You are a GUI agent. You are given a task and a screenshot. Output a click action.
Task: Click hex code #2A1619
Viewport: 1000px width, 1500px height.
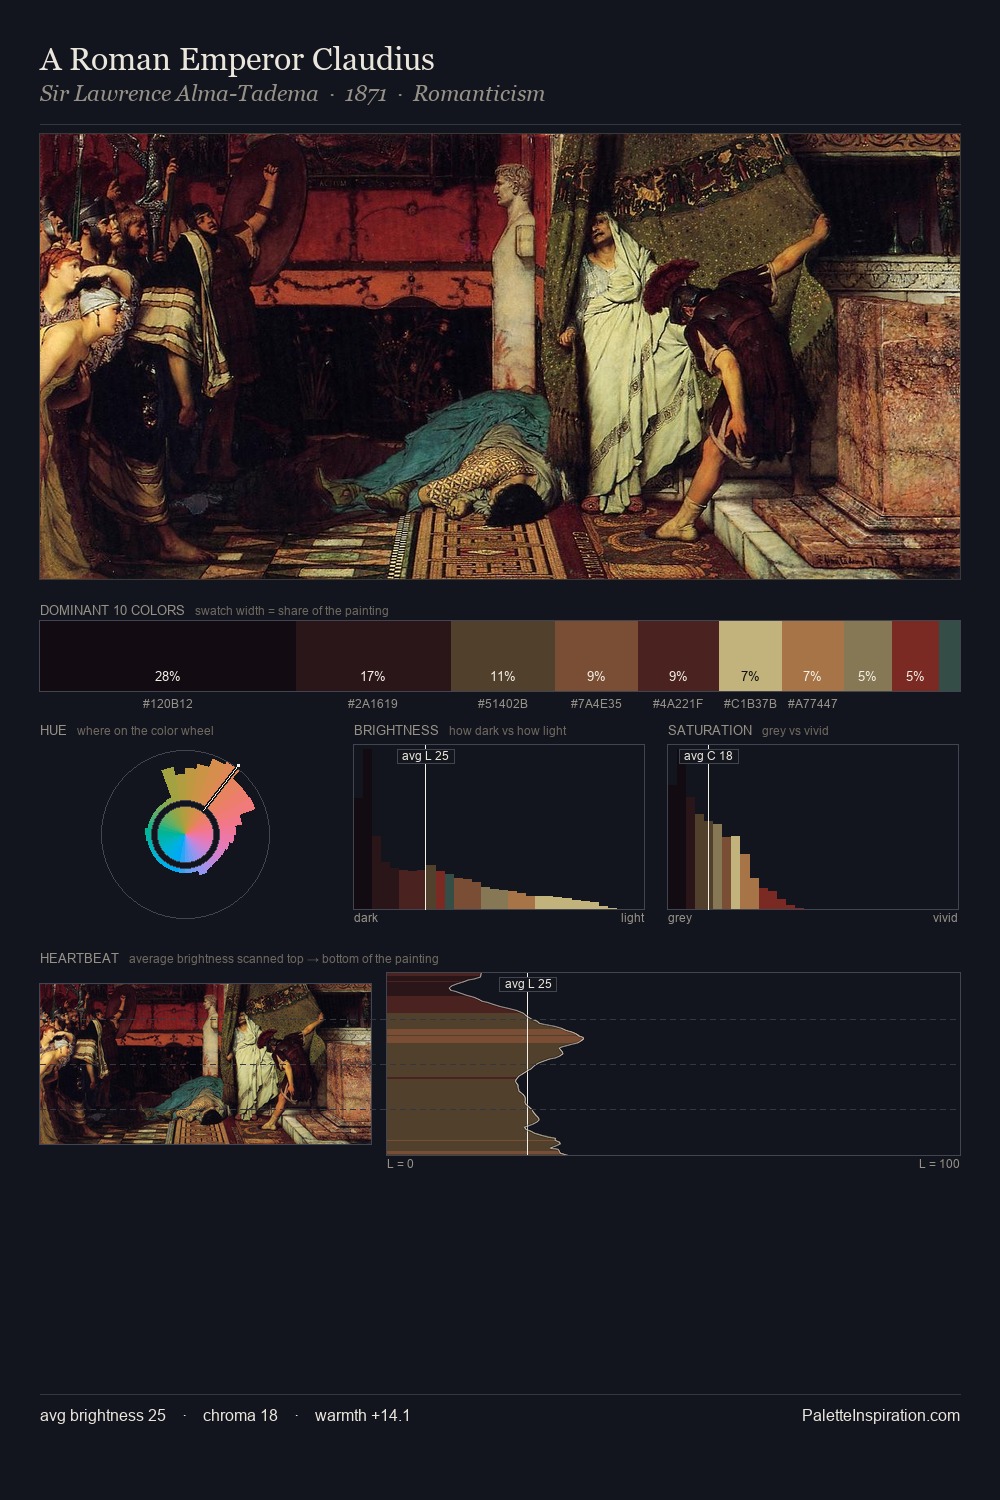point(373,704)
